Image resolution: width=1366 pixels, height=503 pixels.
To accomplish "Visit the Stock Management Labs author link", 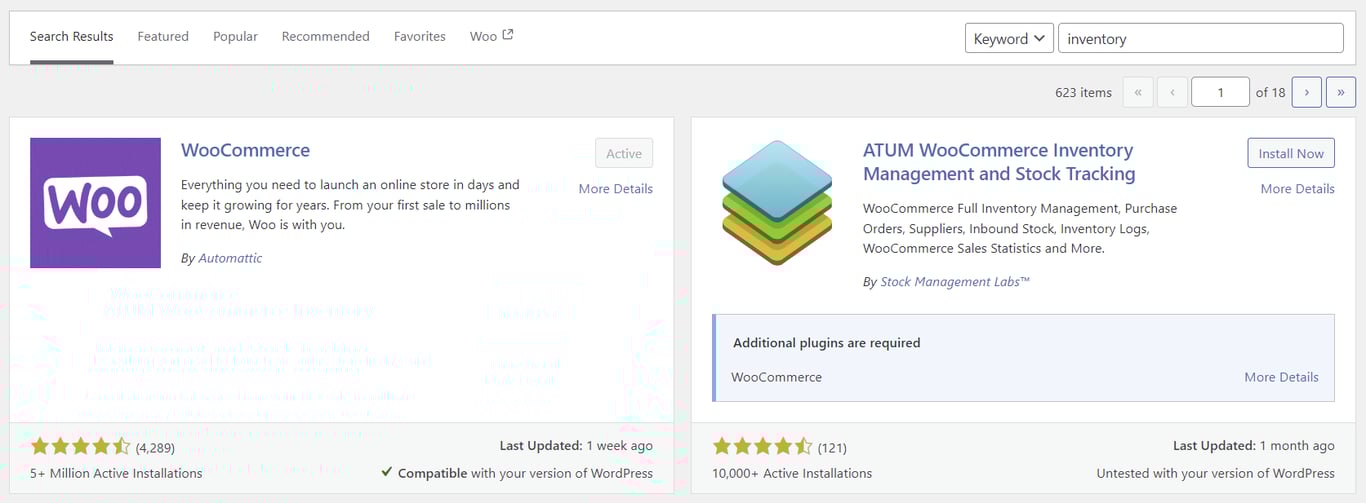I will point(955,282).
